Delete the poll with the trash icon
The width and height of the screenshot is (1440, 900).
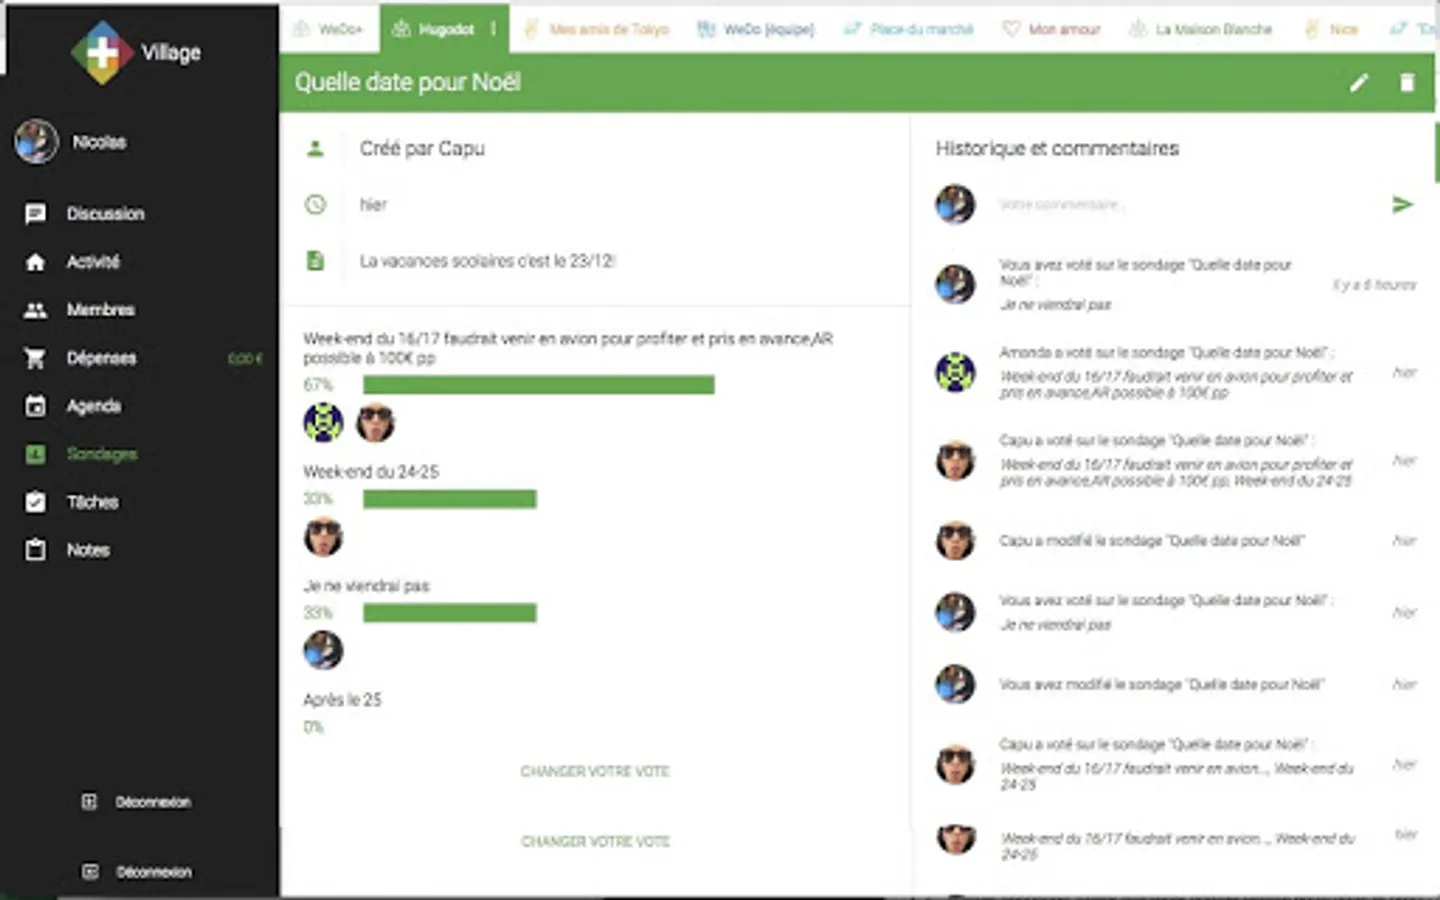pos(1407,83)
